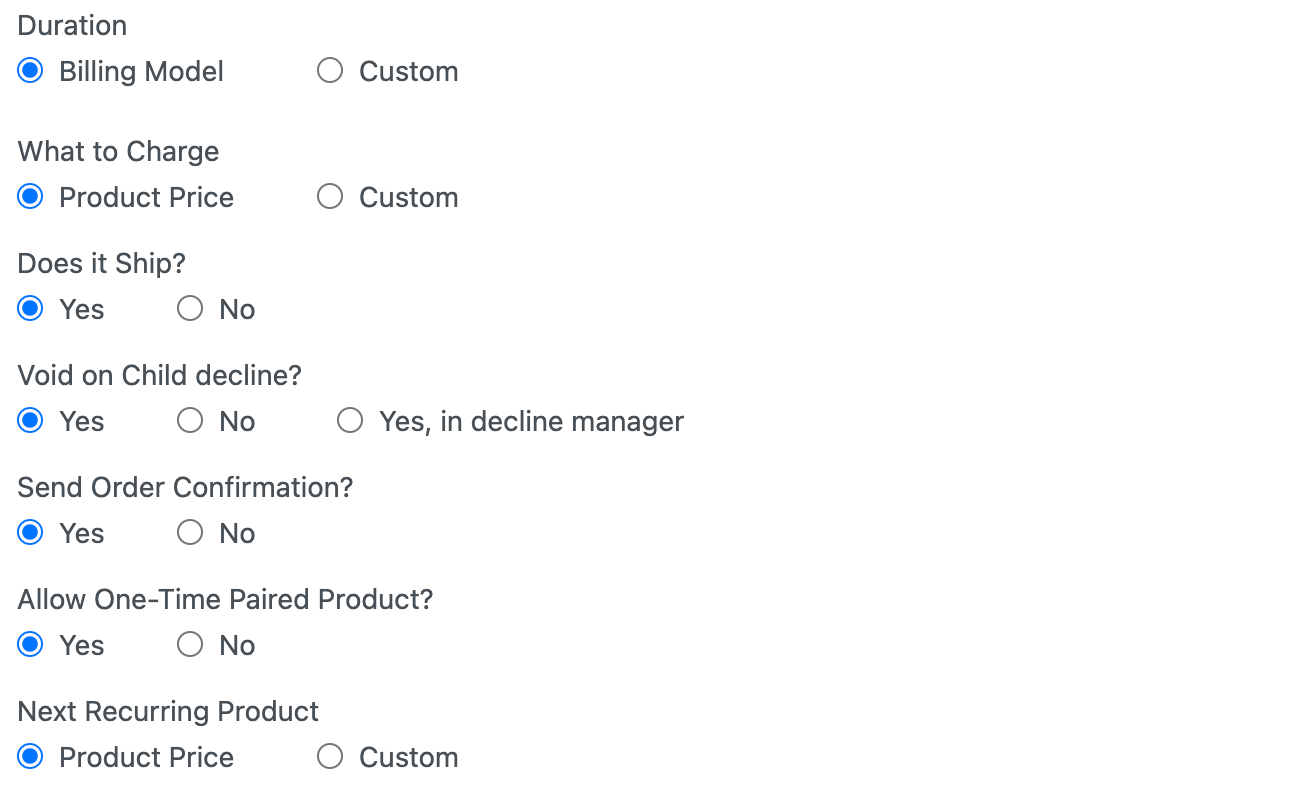Pick Custom for Next Recurring Product
Screen dimensions: 1309x795
point(330,757)
